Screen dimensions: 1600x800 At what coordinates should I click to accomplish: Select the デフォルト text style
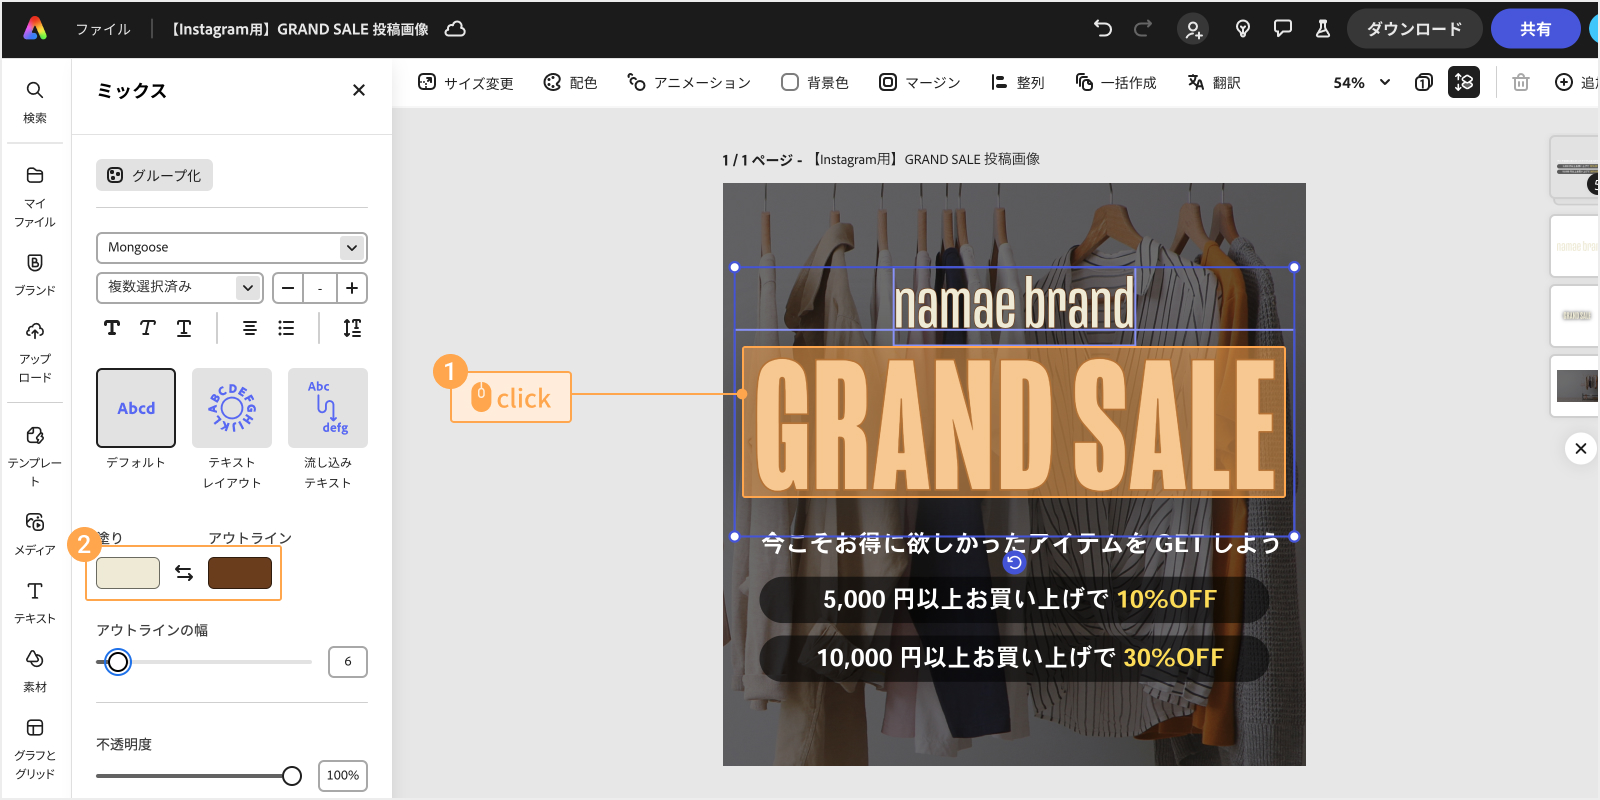[136, 408]
